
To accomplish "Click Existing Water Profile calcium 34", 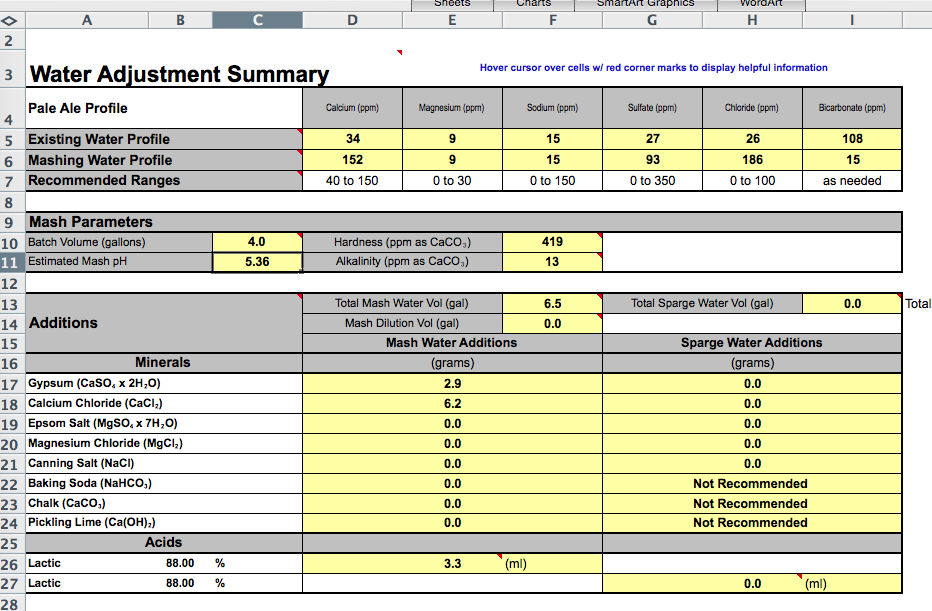I will (x=352, y=139).
